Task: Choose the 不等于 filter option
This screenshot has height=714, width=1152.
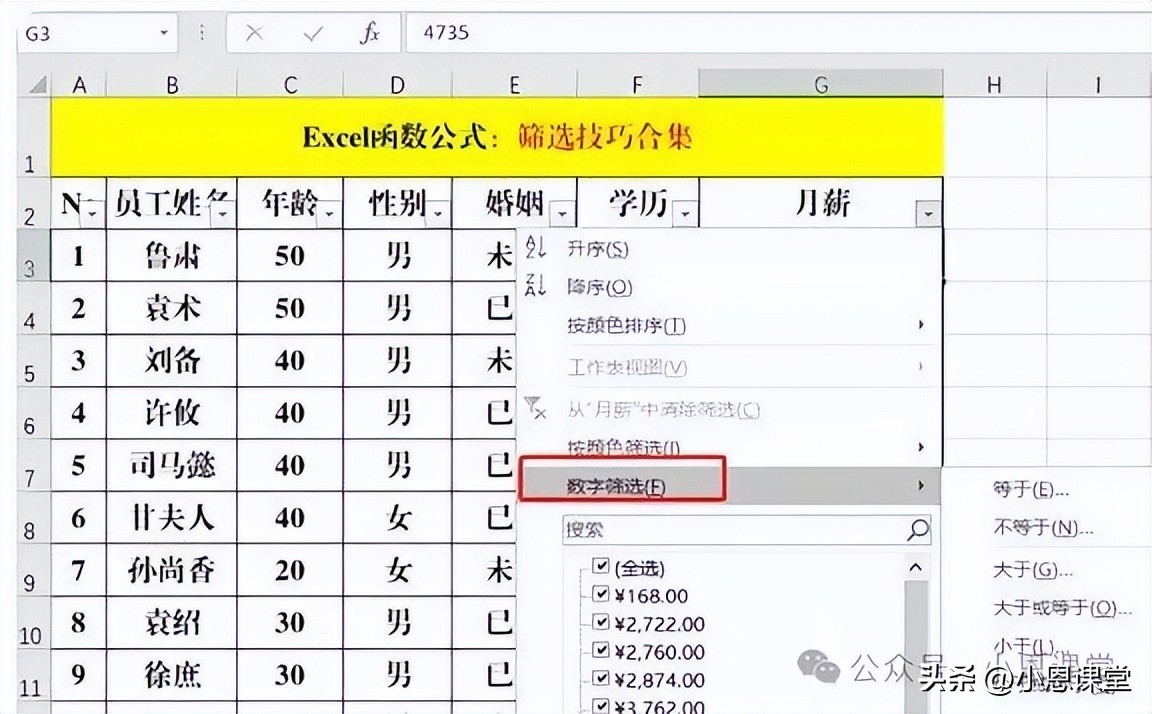Action: (1042, 528)
